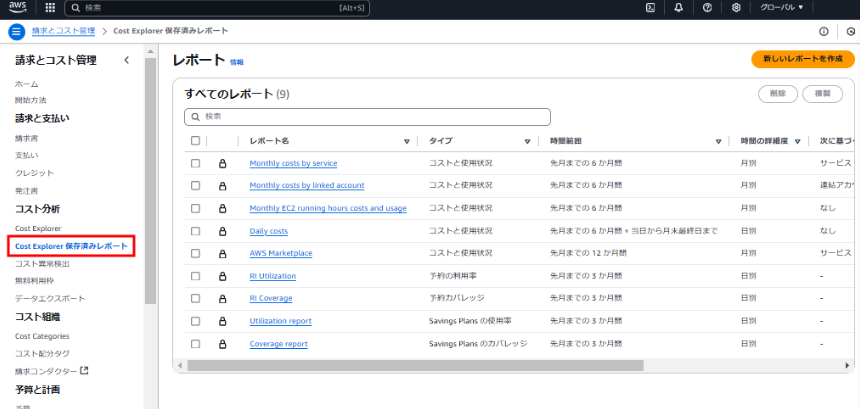Screen dimensions: 860x409
Task: Open the Monthly costs by service report
Action: pyautogui.click(x=293, y=163)
